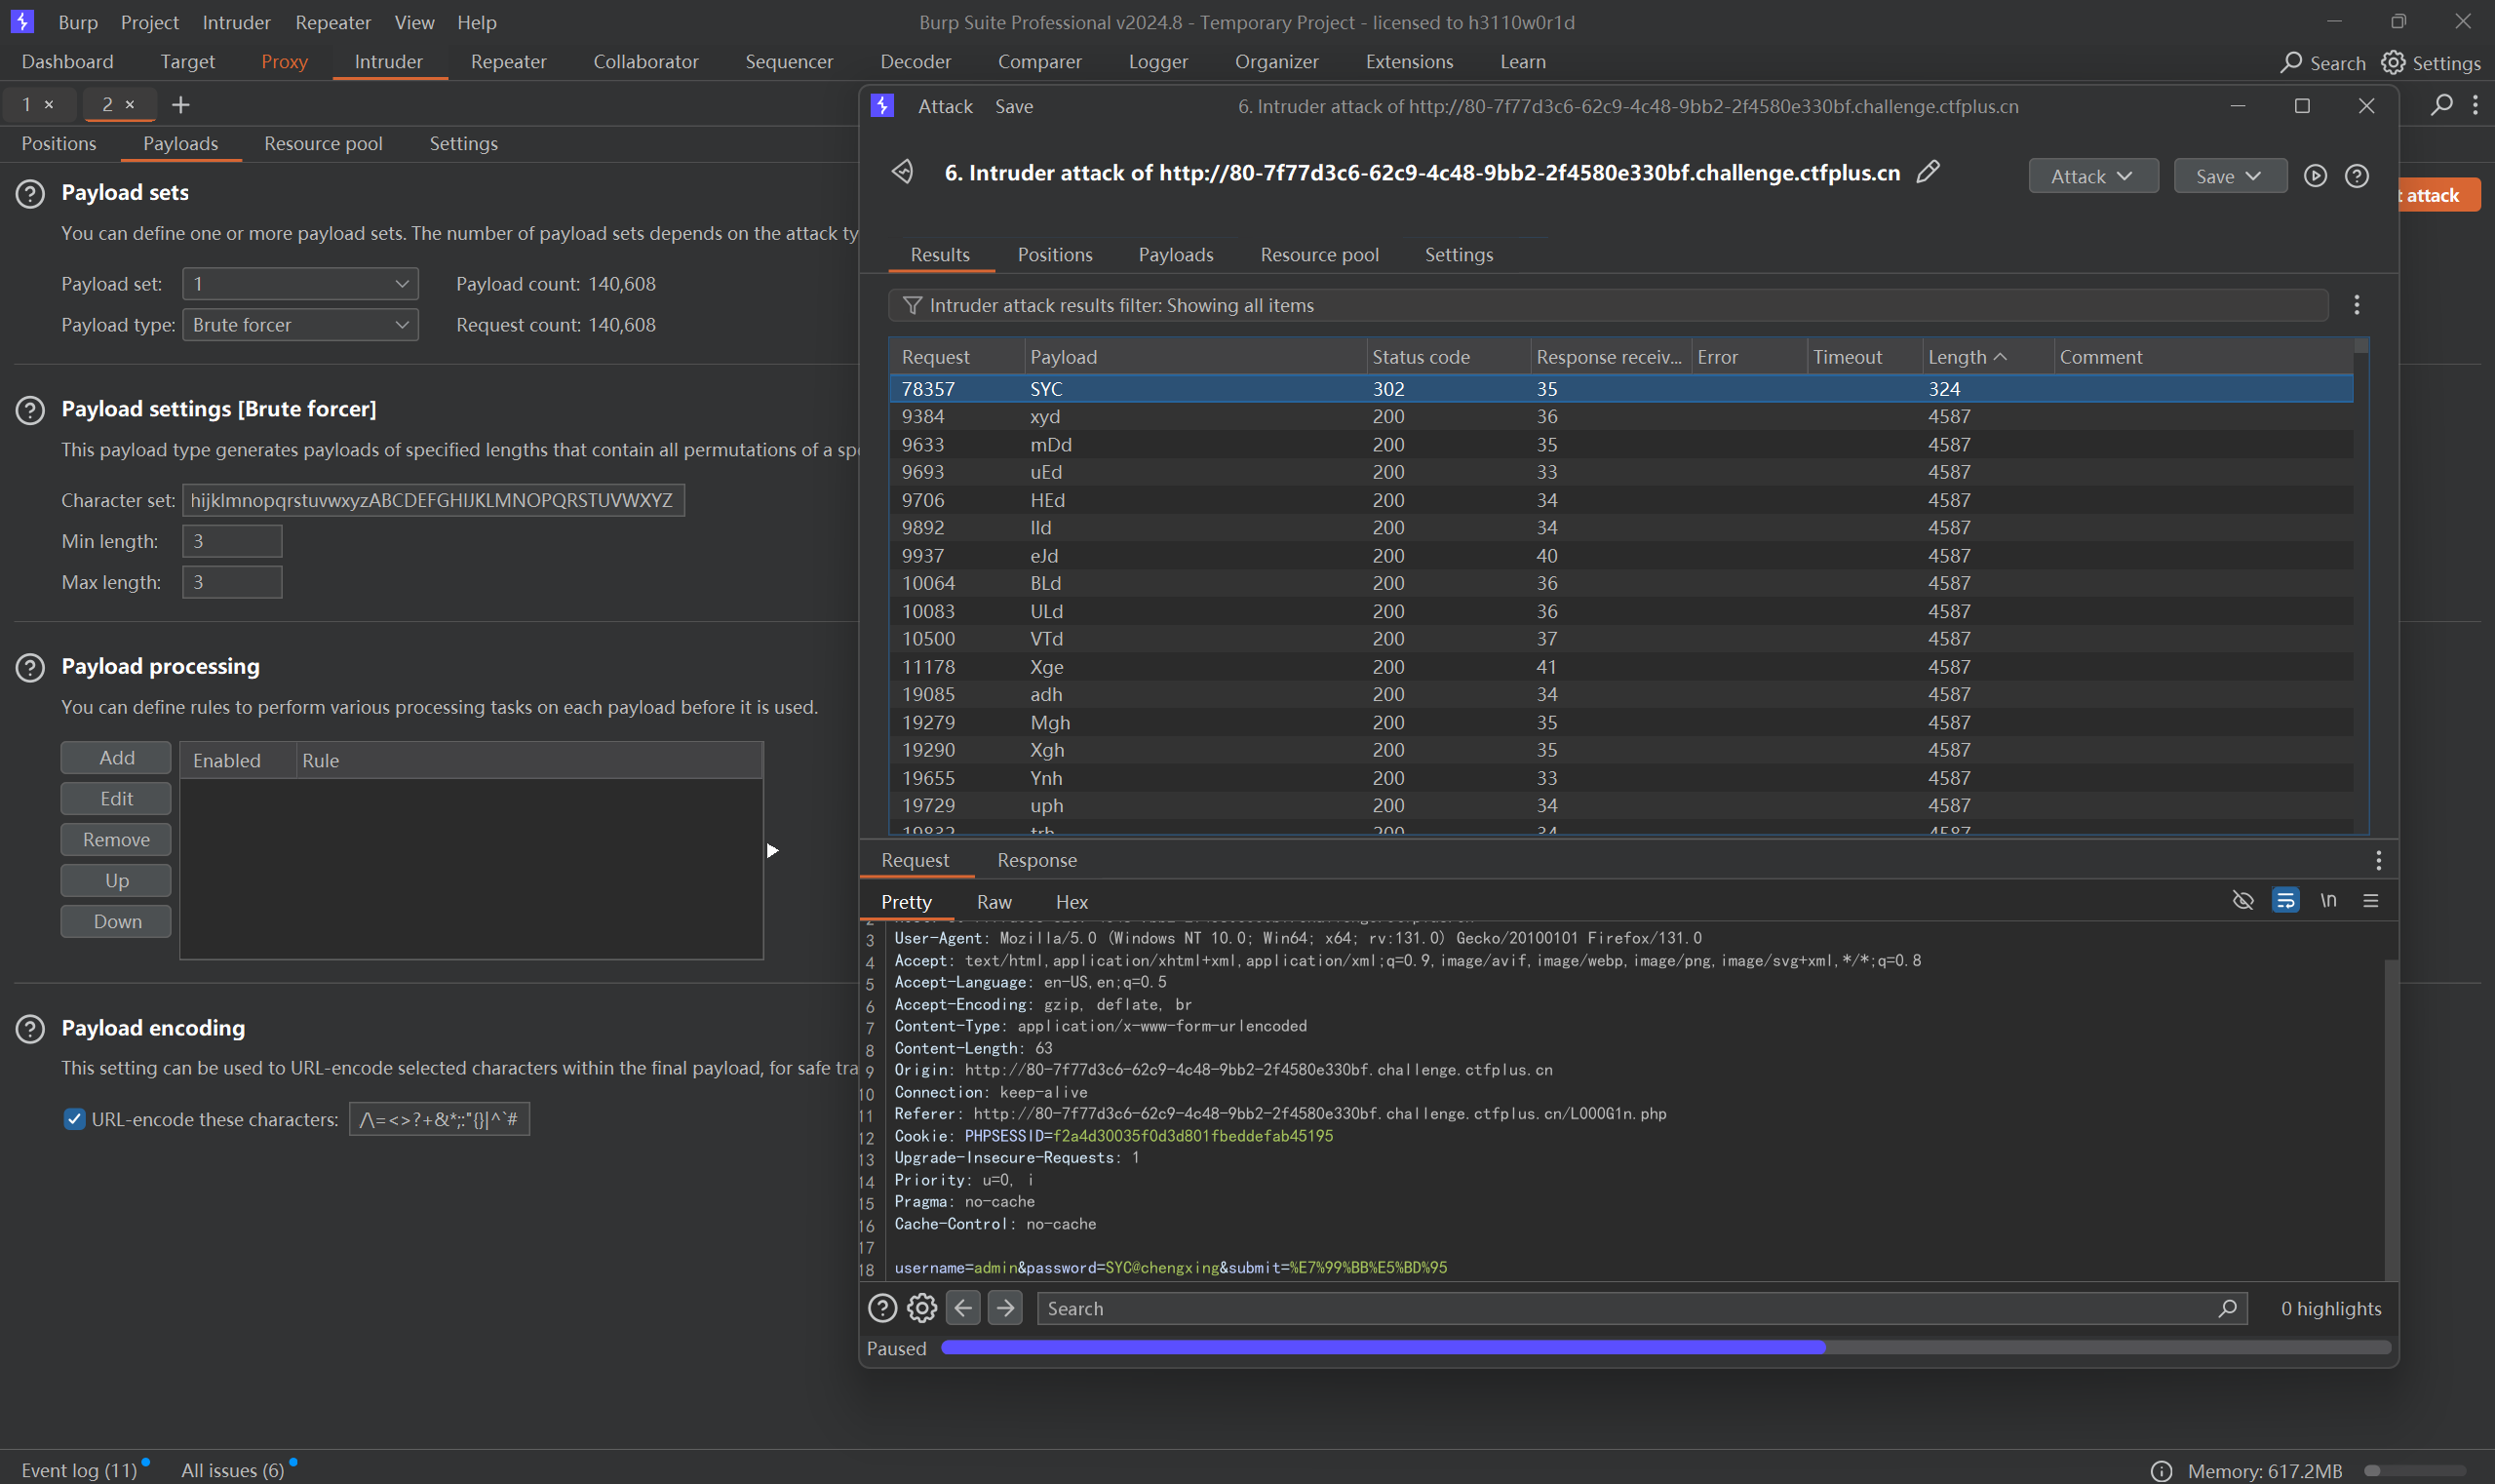This screenshot has width=2495, height=1484.
Task: Open Intruder tab search magnifier at right
Action: click(2442, 104)
